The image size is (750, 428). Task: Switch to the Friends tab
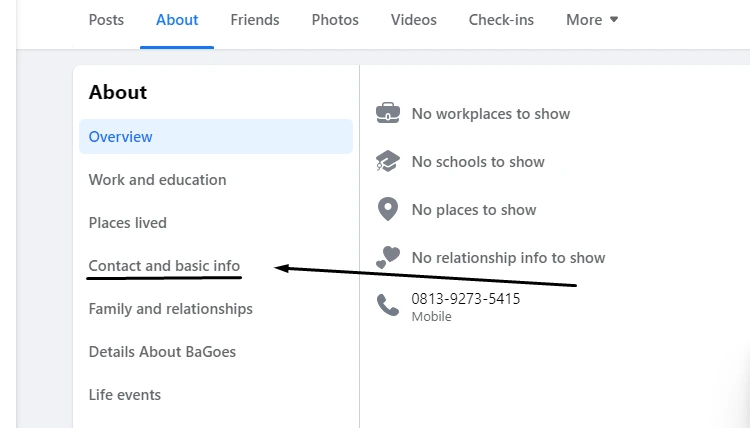click(255, 20)
